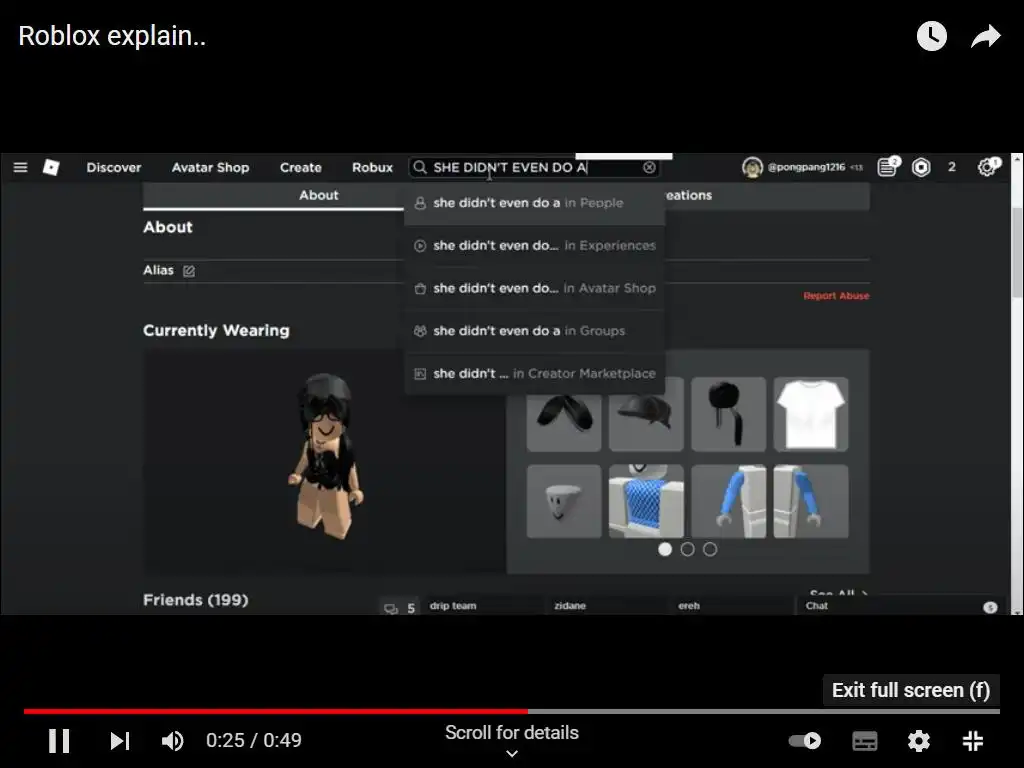Switch to the About tab

coord(319,195)
